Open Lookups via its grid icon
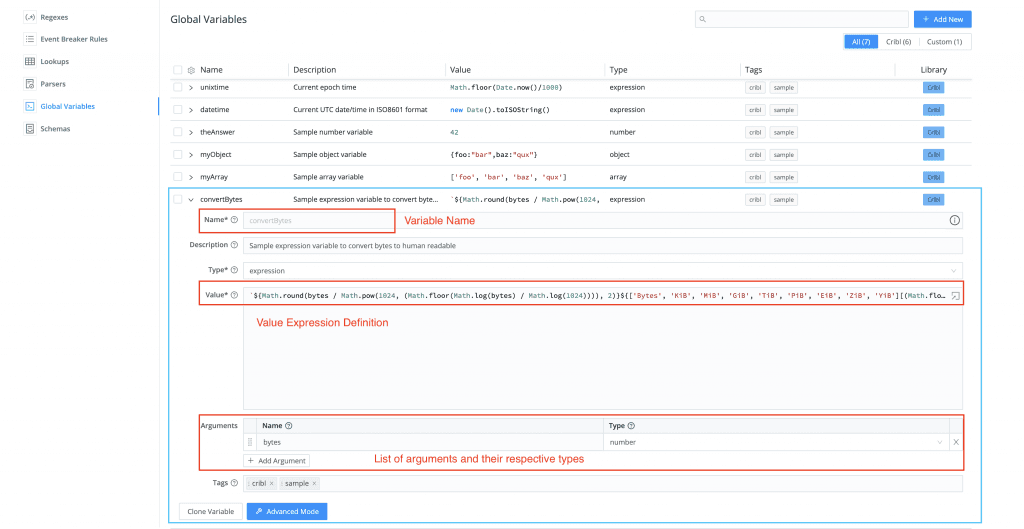Viewport: 1024px width, 529px height. click(x=30, y=61)
